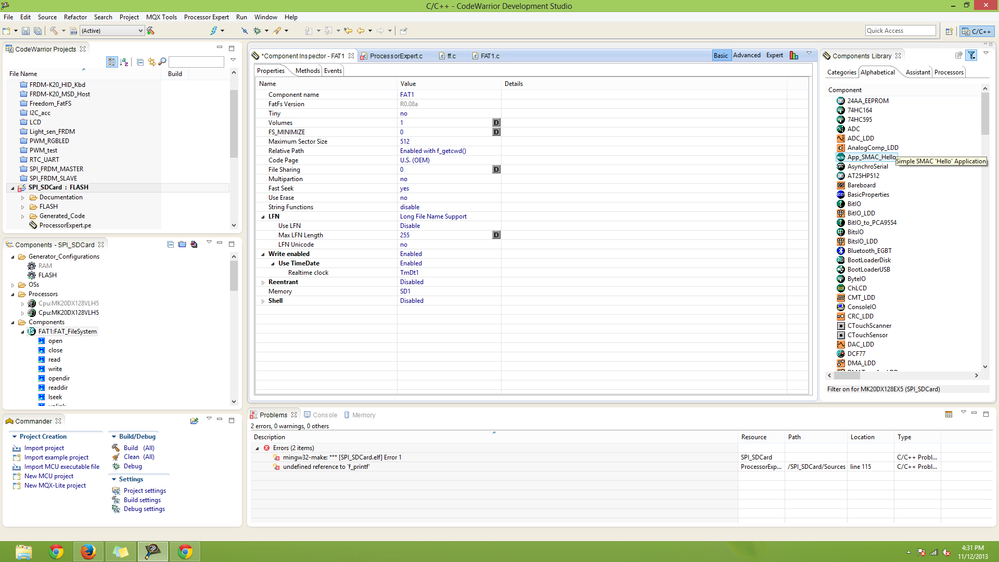The width and height of the screenshot is (999, 562).
Task: Expand the Shell property group
Action: (262, 301)
